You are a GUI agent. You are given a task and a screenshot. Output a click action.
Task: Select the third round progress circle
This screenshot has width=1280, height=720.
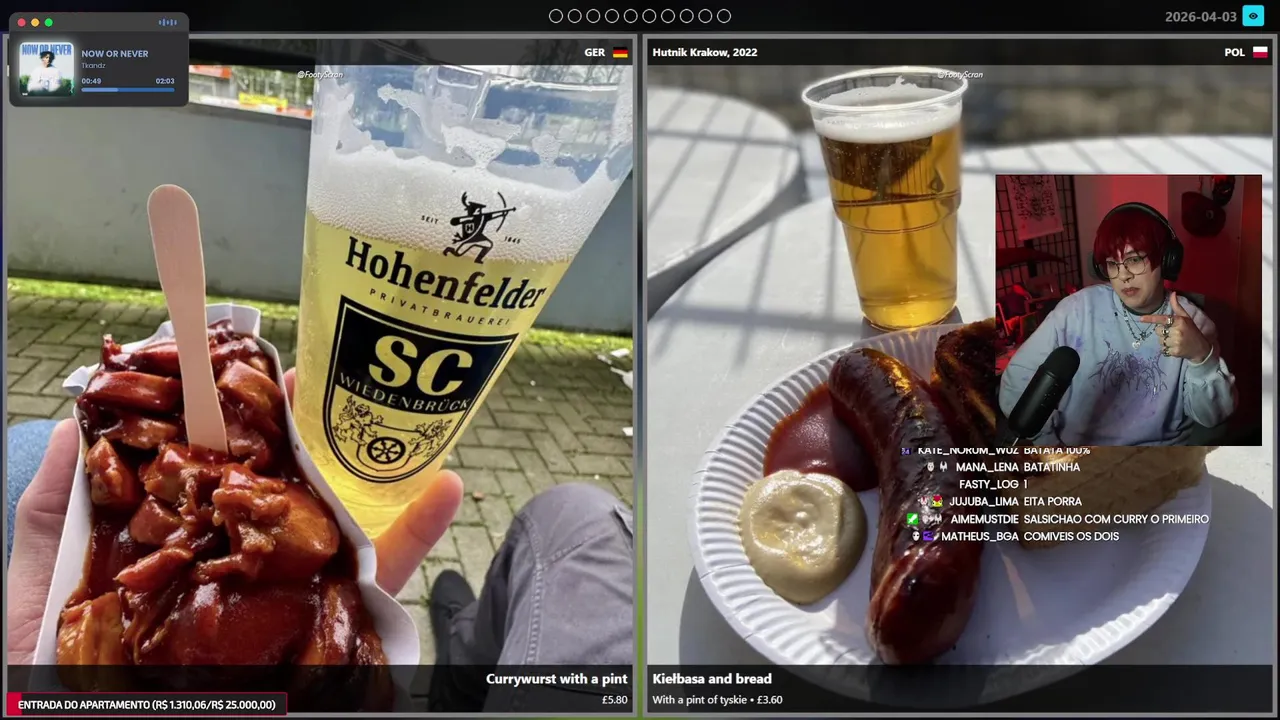click(593, 16)
